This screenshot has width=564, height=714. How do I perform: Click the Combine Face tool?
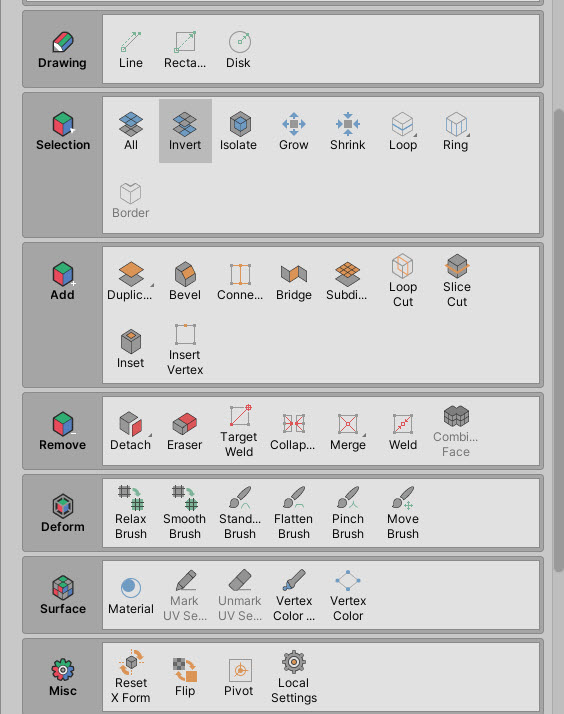(456, 431)
